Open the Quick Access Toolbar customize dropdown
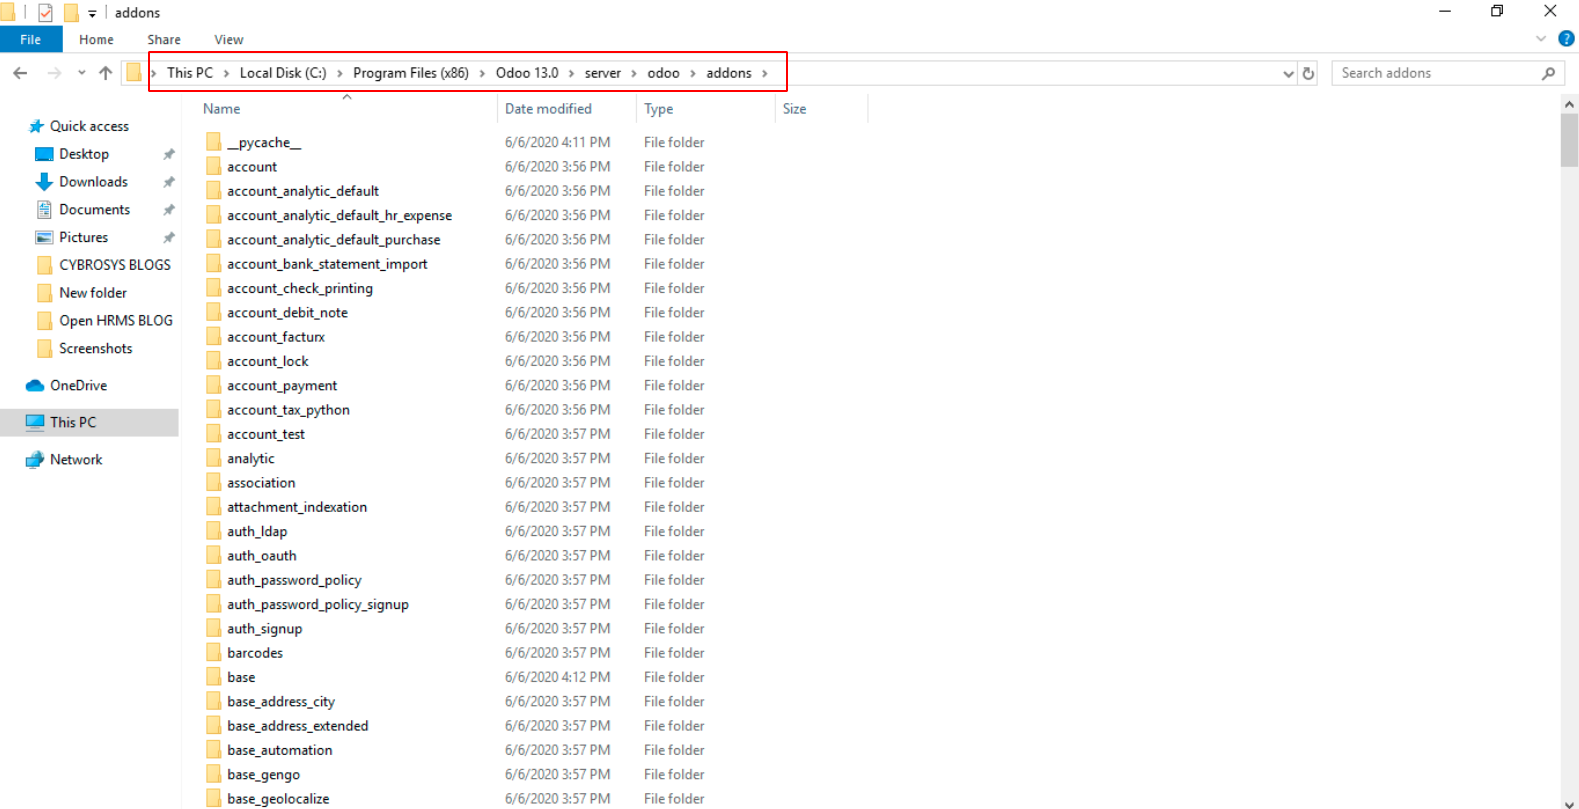Image resolution: width=1579 pixels, height=809 pixels. coord(92,13)
